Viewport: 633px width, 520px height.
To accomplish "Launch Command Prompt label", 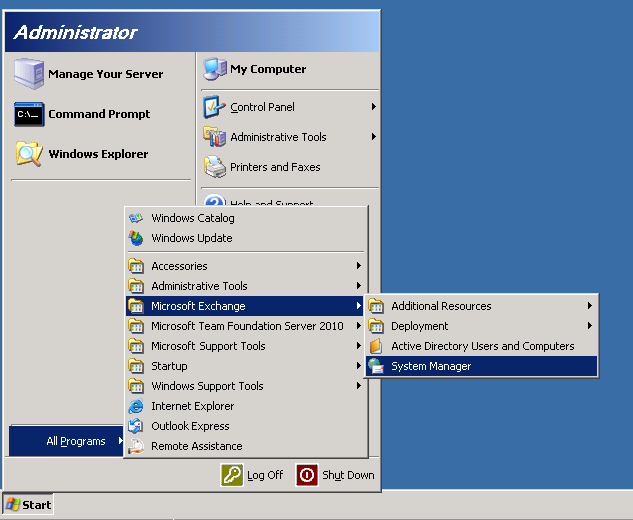I will [x=99, y=114].
